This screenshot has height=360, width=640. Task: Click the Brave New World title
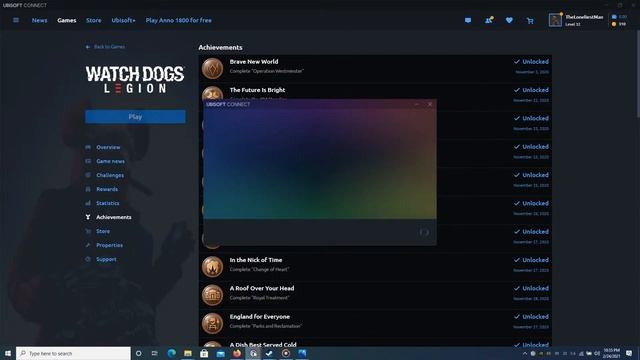tap(254, 62)
